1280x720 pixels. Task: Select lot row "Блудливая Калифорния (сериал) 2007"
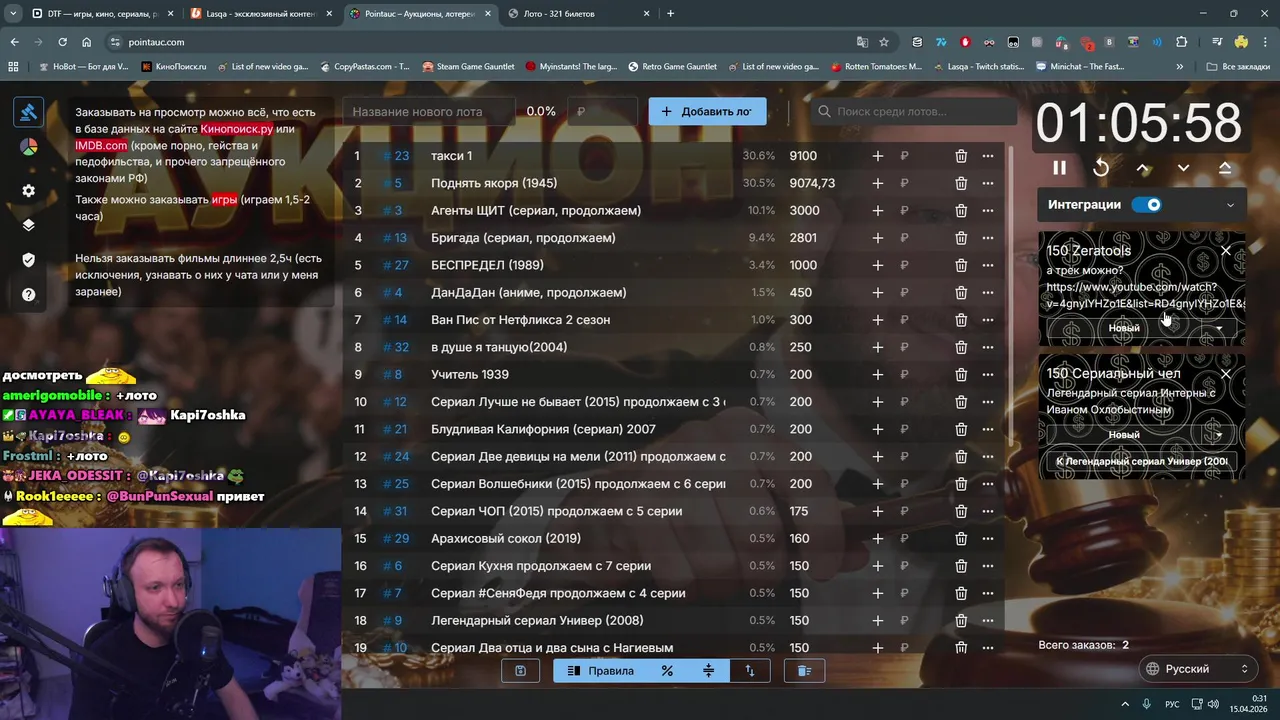[x=673, y=429]
